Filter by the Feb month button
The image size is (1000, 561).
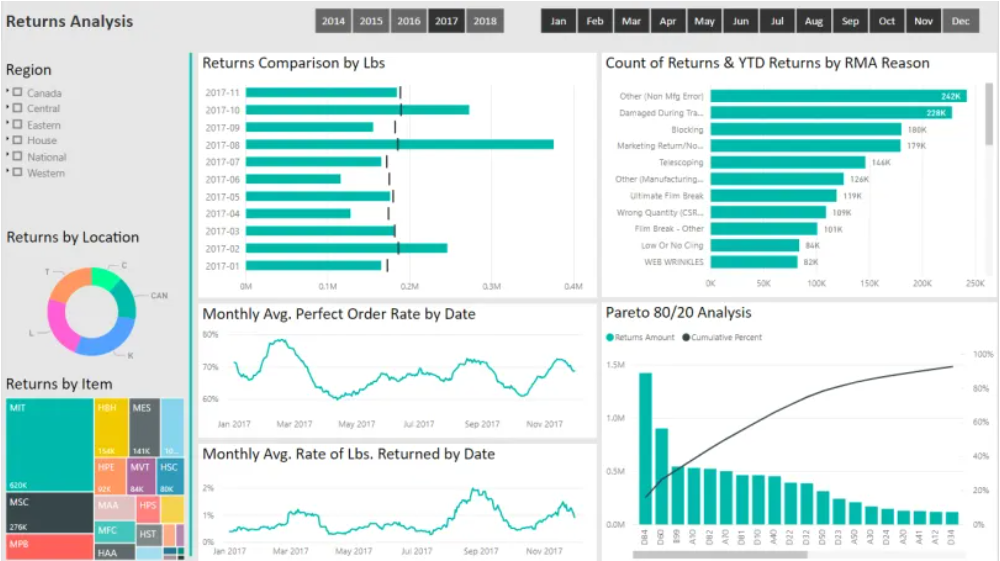point(595,21)
